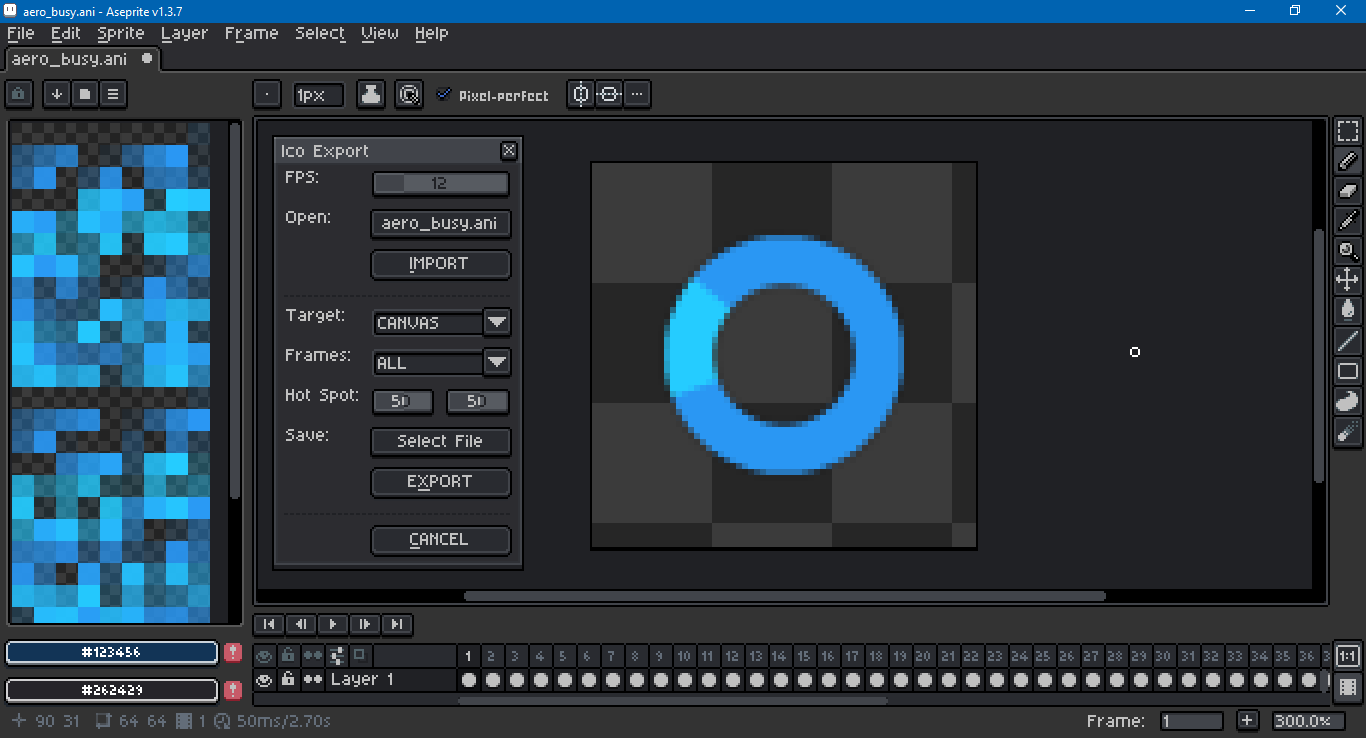Click the Select File save button
This screenshot has width=1366, height=738.
[440, 442]
